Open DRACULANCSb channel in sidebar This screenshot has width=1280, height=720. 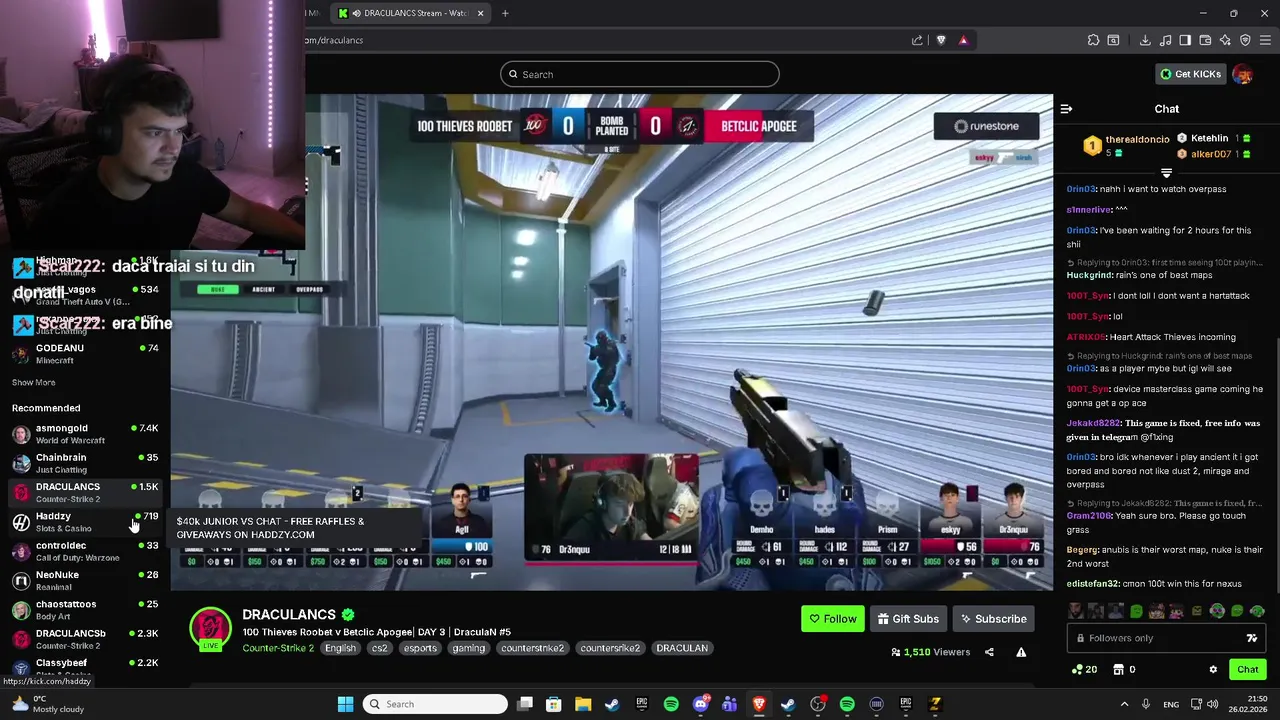point(85,639)
